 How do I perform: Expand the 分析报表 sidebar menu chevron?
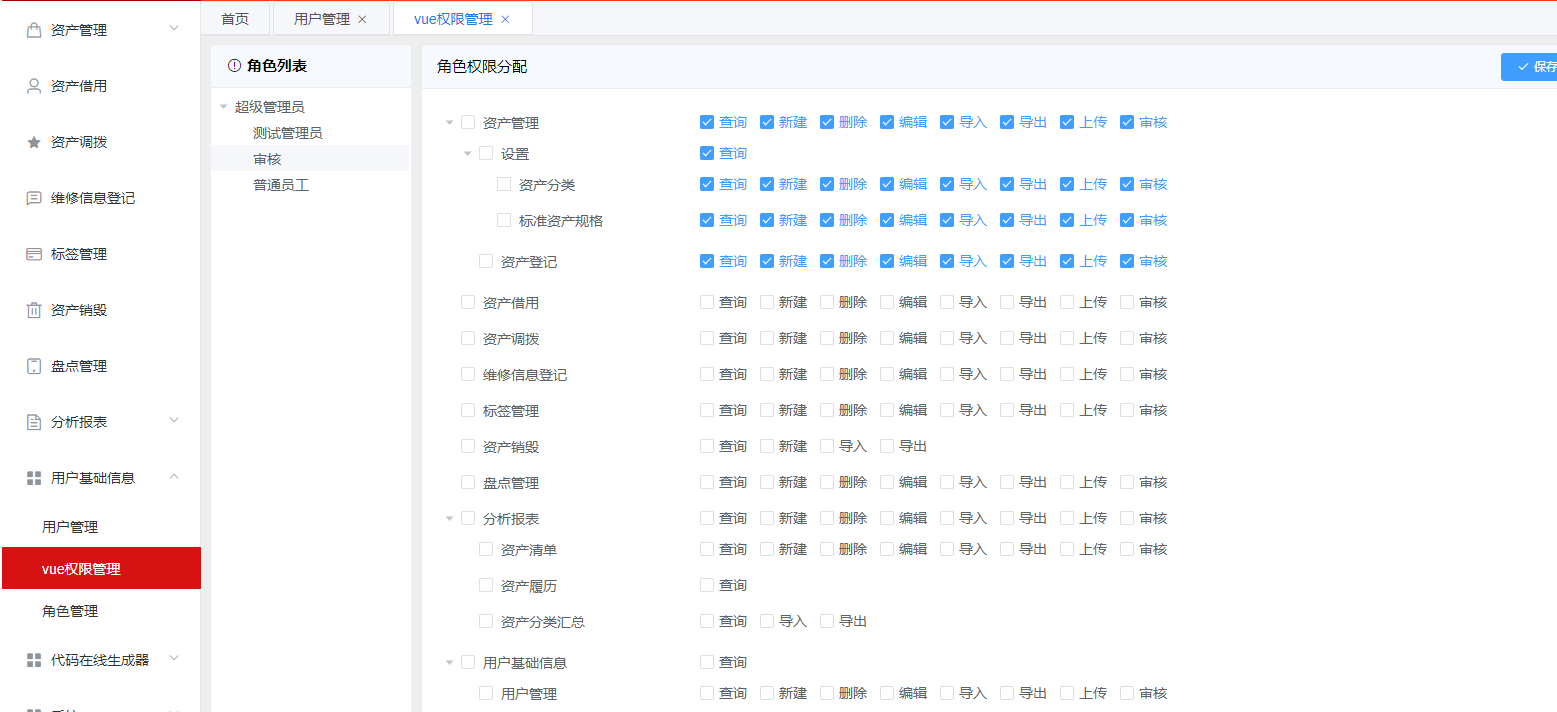click(x=174, y=421)
